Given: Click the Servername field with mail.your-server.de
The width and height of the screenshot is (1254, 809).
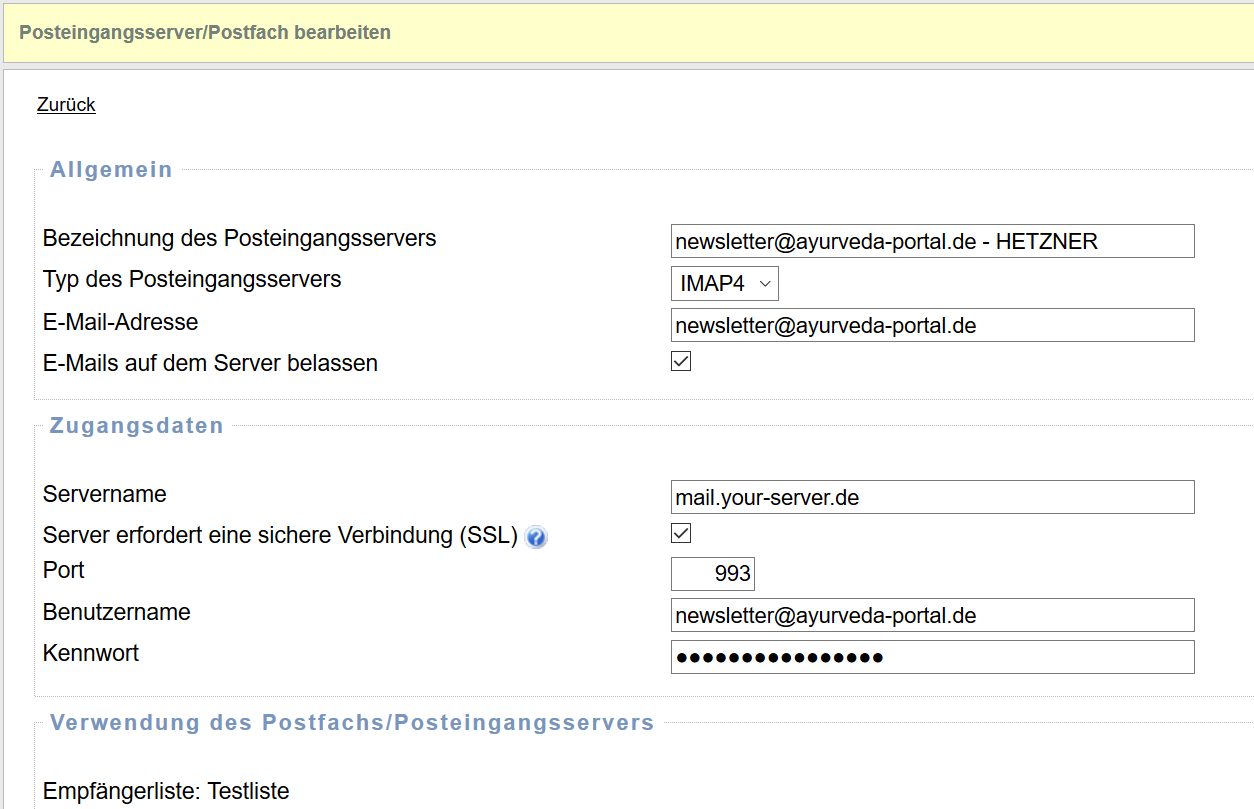Looking at the screenshot, I should click(932, 497).
